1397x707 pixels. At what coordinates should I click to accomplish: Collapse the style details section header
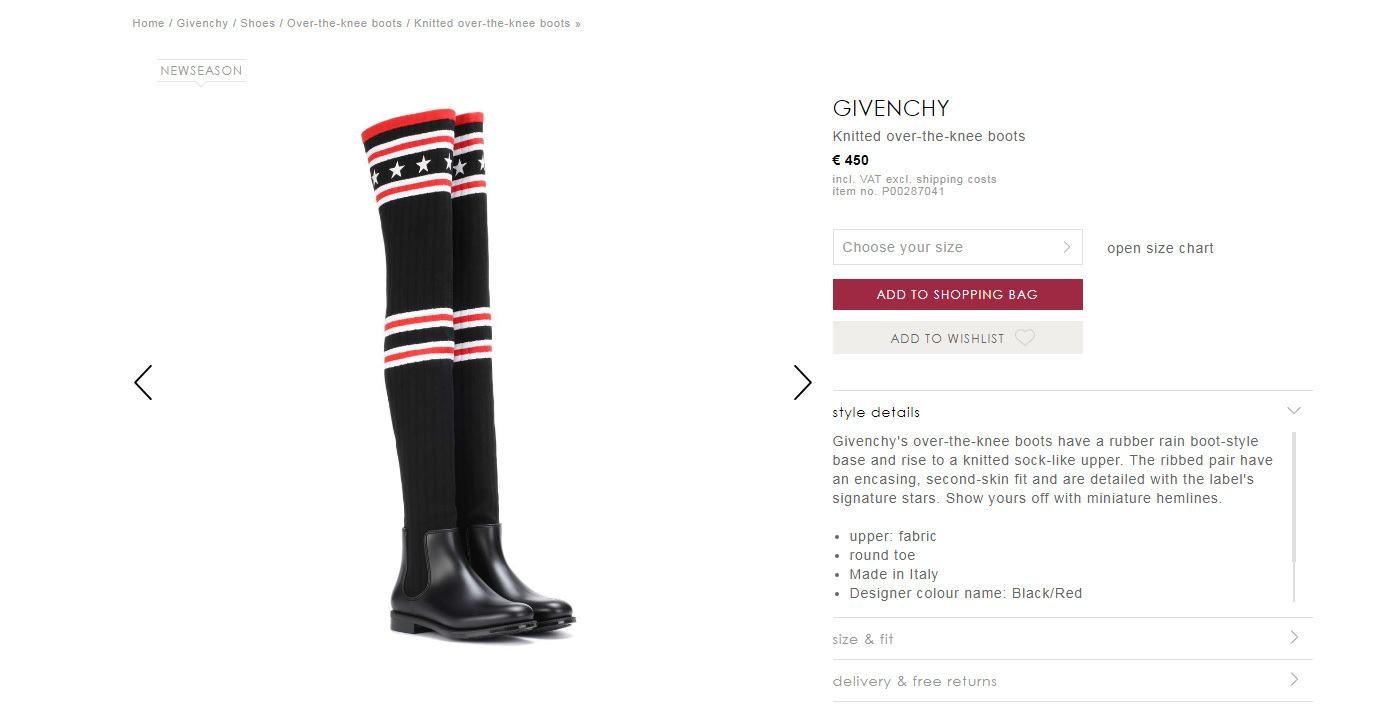1072,411
